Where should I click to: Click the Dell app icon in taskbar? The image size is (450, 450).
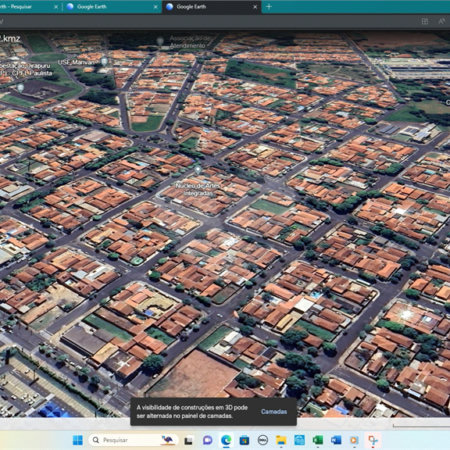point(263,440)
